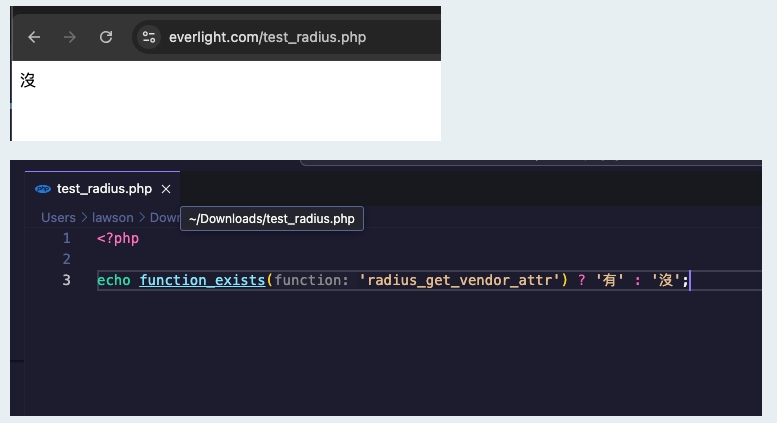This screenshot has height=423, width=777.
Task: Reload the test_radius.php page
Action: (106, 37)
